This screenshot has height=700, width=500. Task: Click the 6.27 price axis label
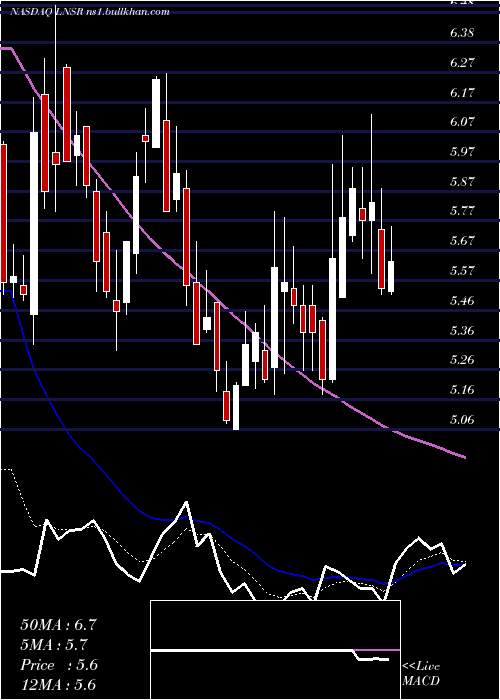pyautogui.click(x=462, y=62)
